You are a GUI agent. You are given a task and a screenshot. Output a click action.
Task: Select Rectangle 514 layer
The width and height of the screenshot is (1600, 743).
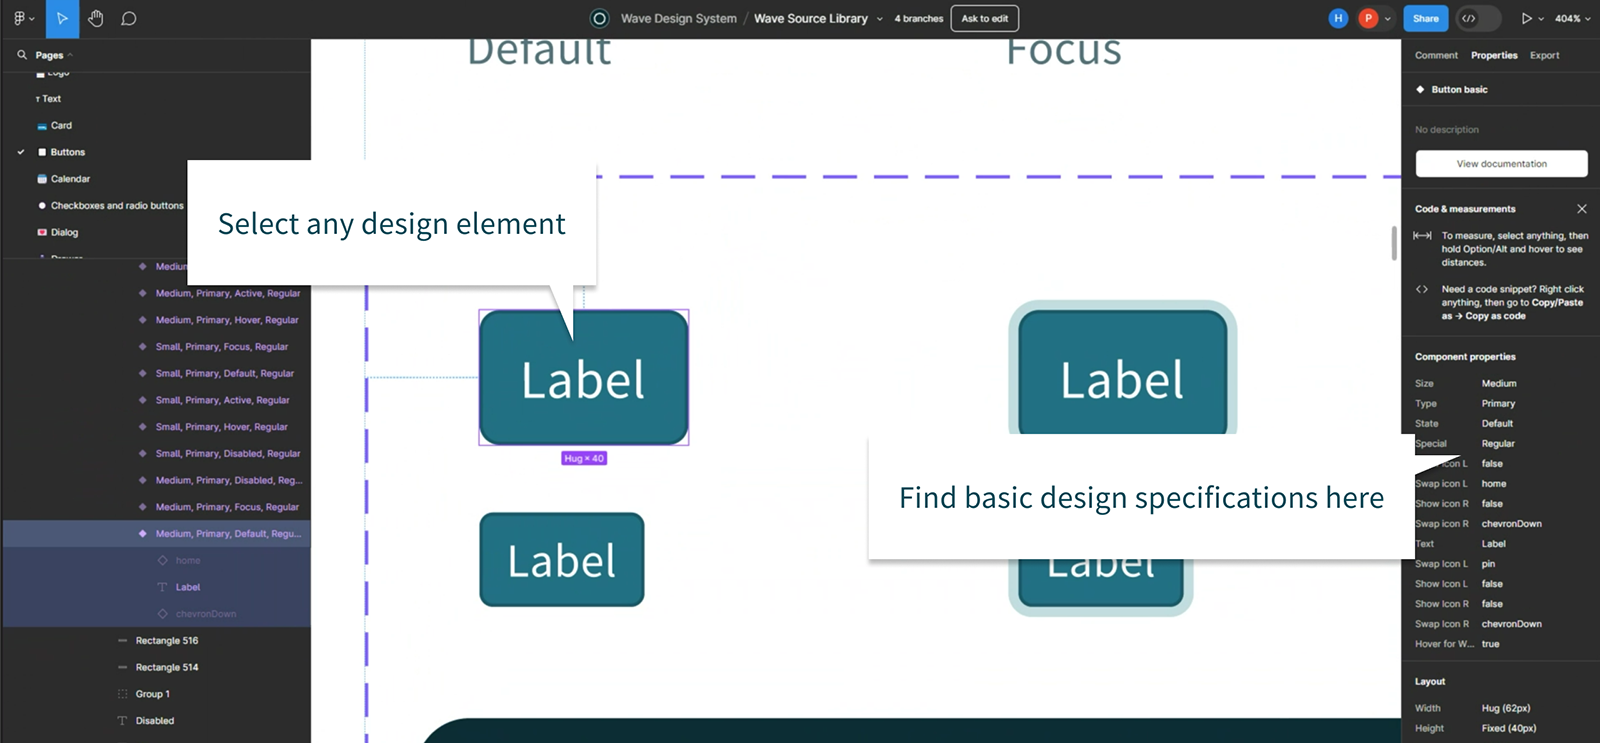tap(166, 668)
